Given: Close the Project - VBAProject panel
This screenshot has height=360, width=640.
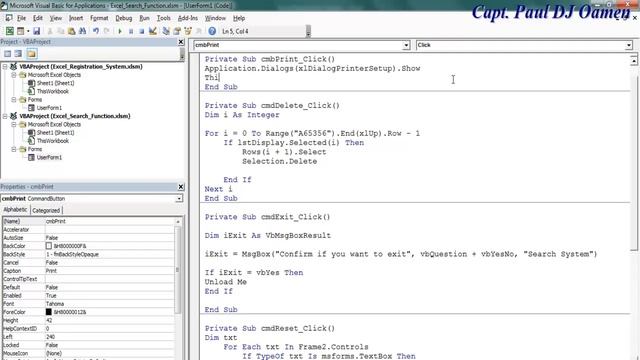Looking at the screenshot, I should coord(181,42).
